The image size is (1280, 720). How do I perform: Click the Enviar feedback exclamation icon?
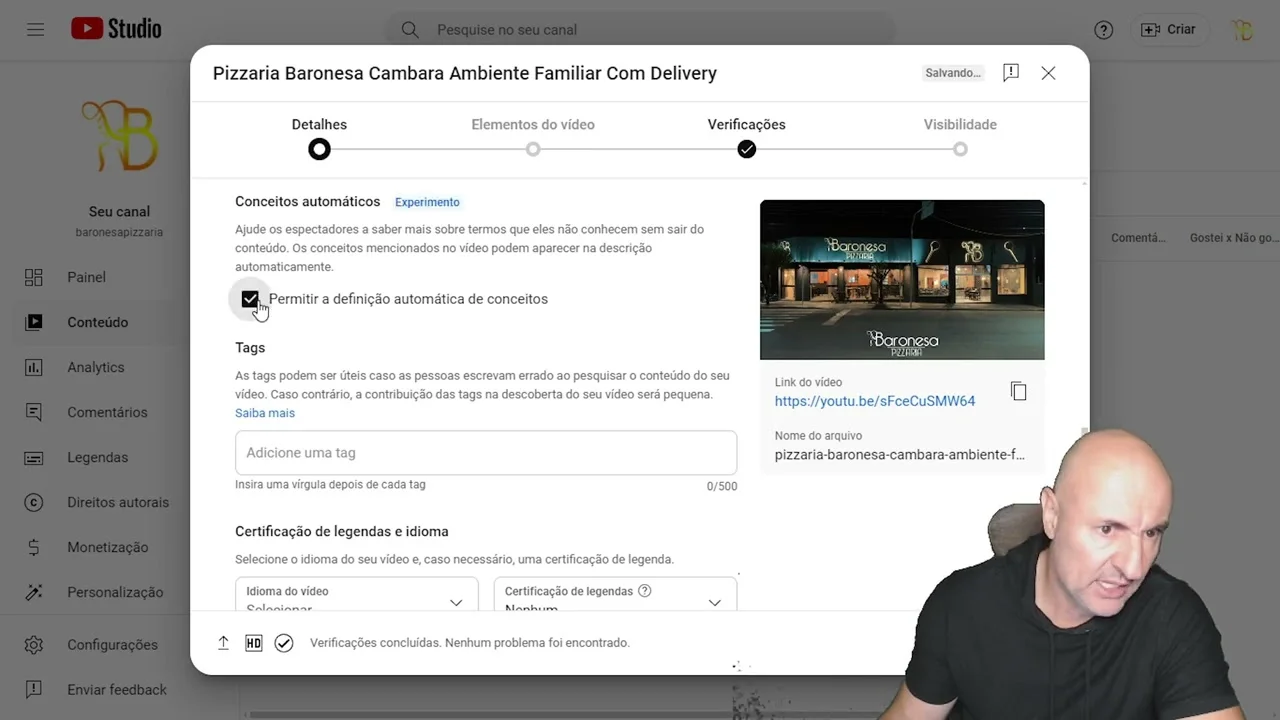[x=34, y=690]
